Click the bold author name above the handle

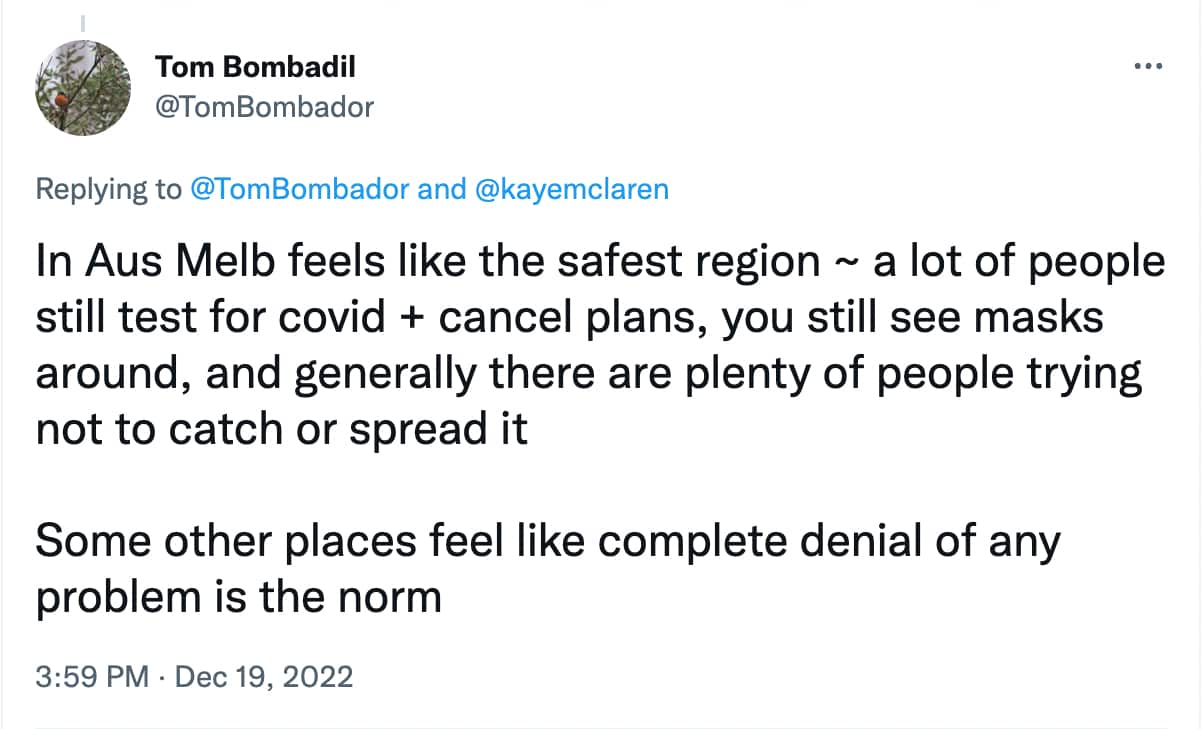[x=256, y=66]
